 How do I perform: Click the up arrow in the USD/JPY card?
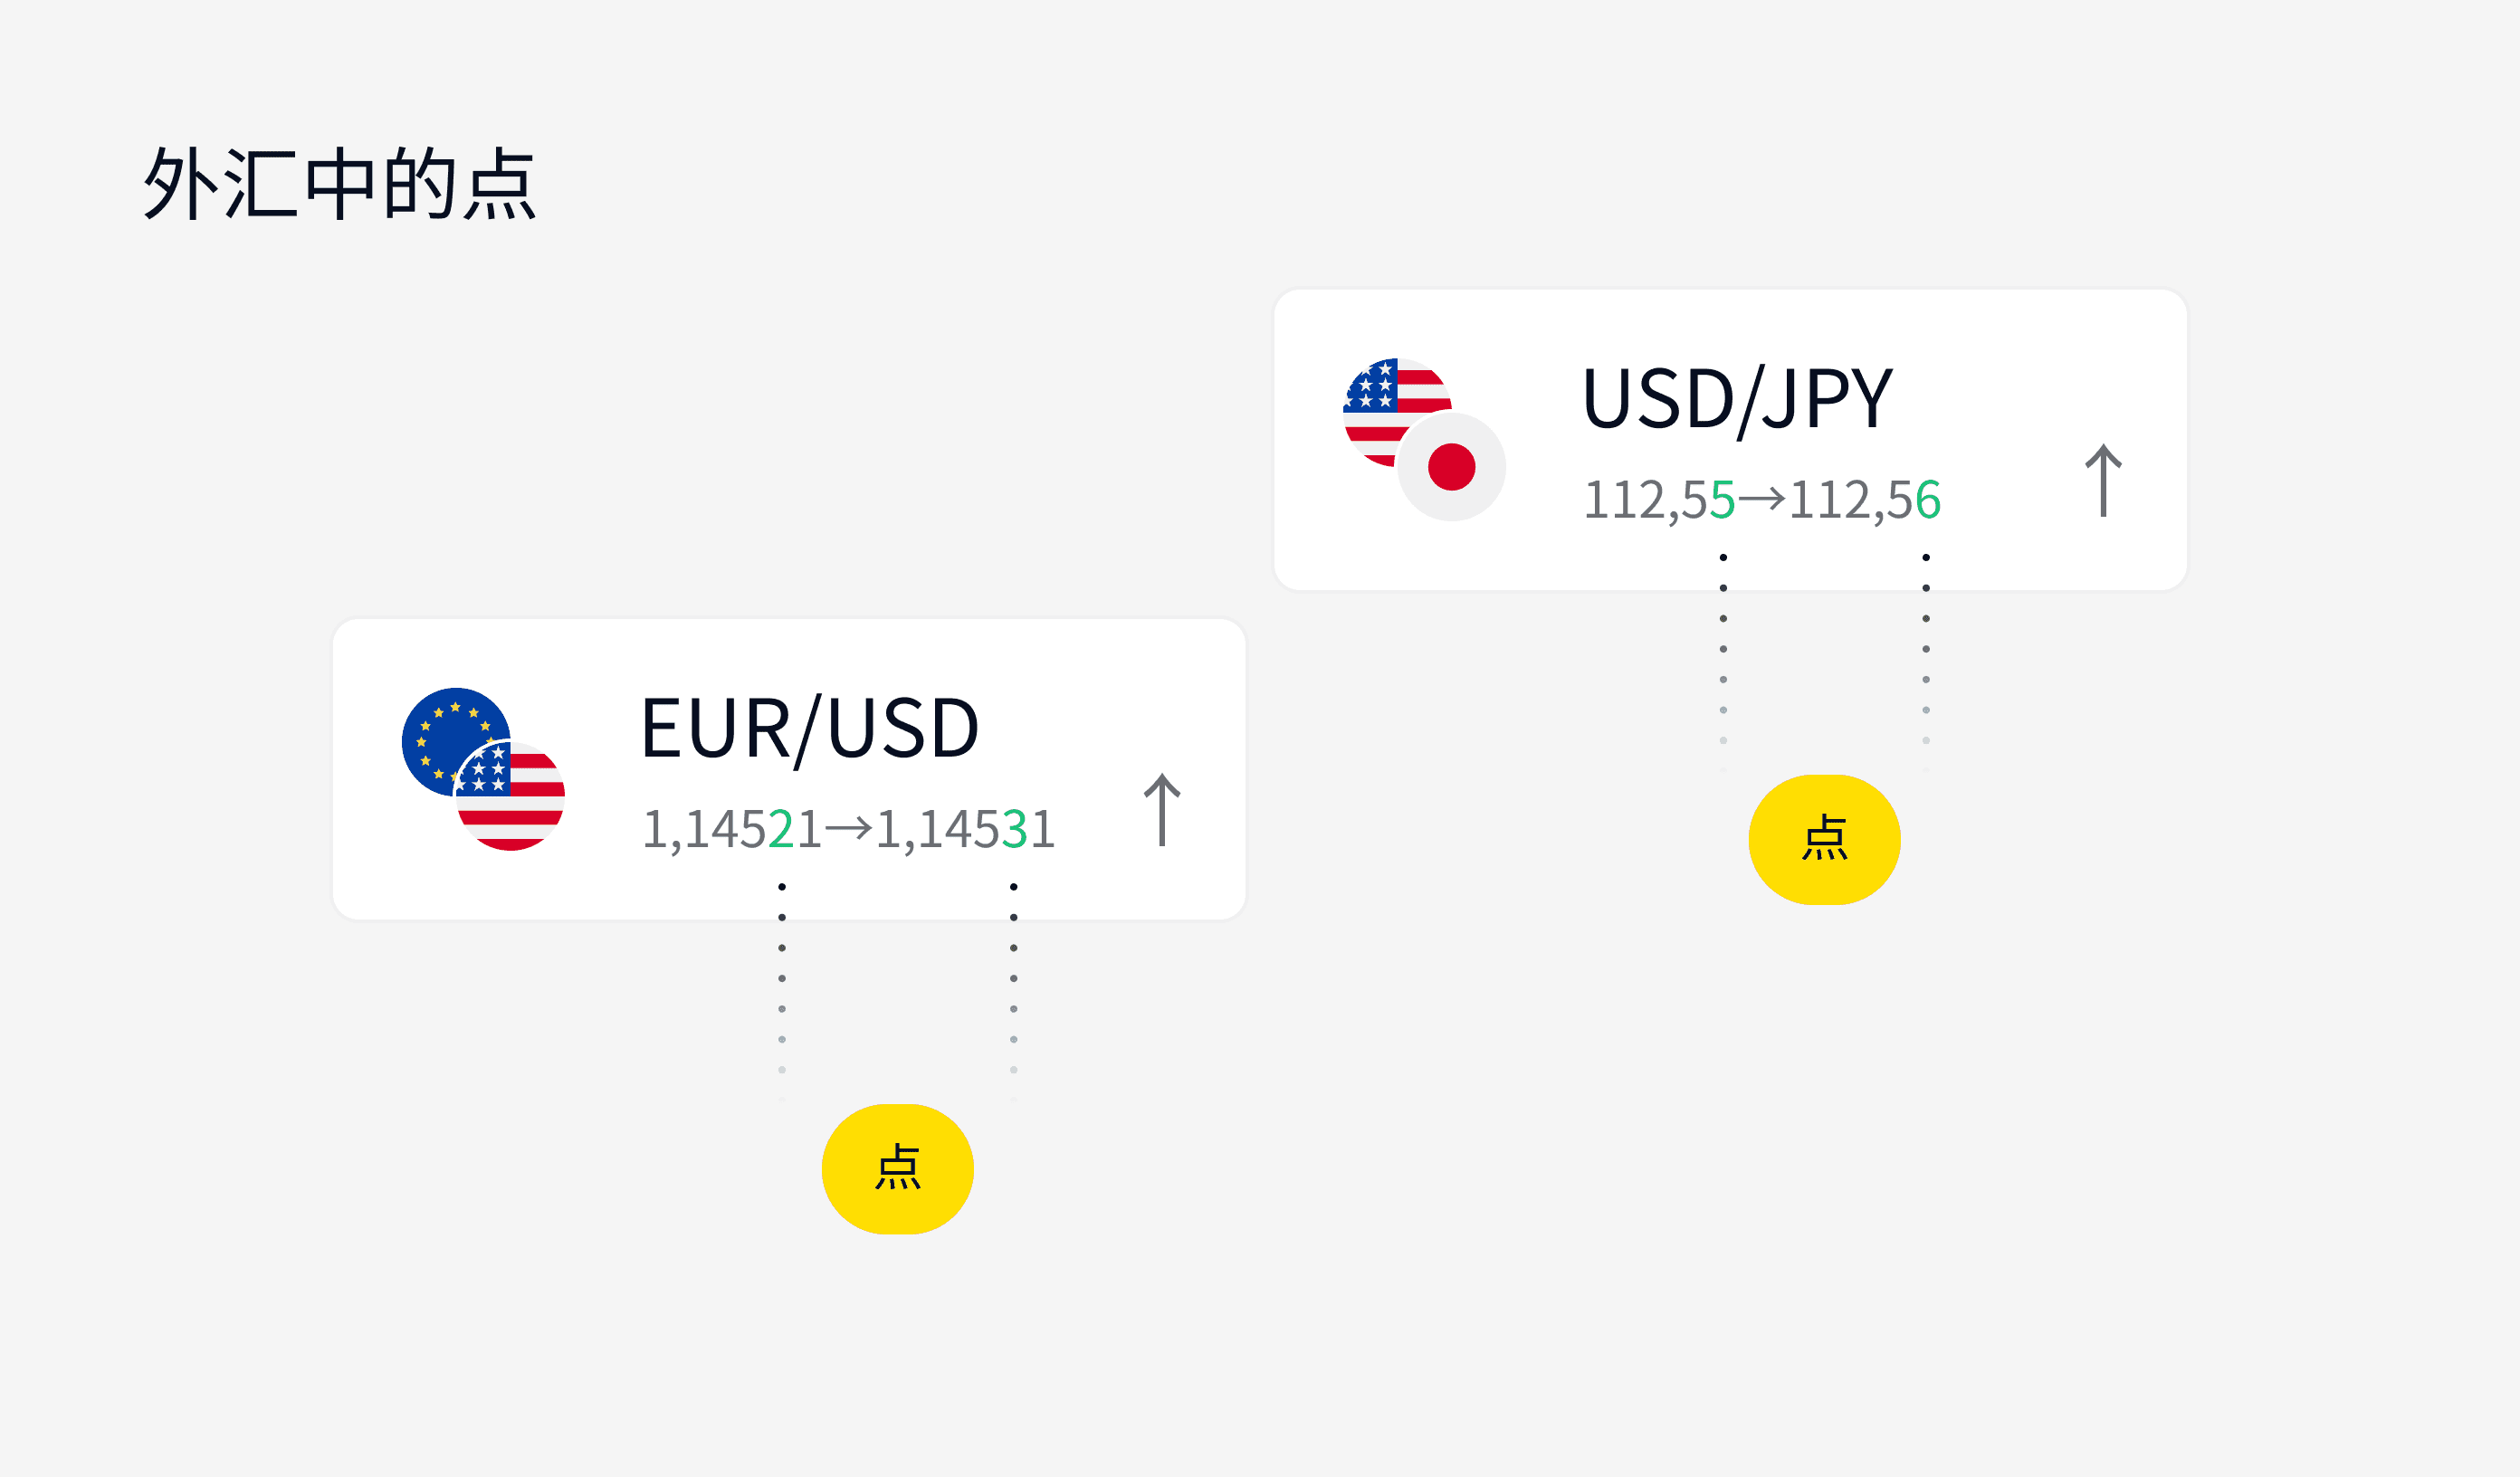pyautogui.click(x=2103, y=481)
